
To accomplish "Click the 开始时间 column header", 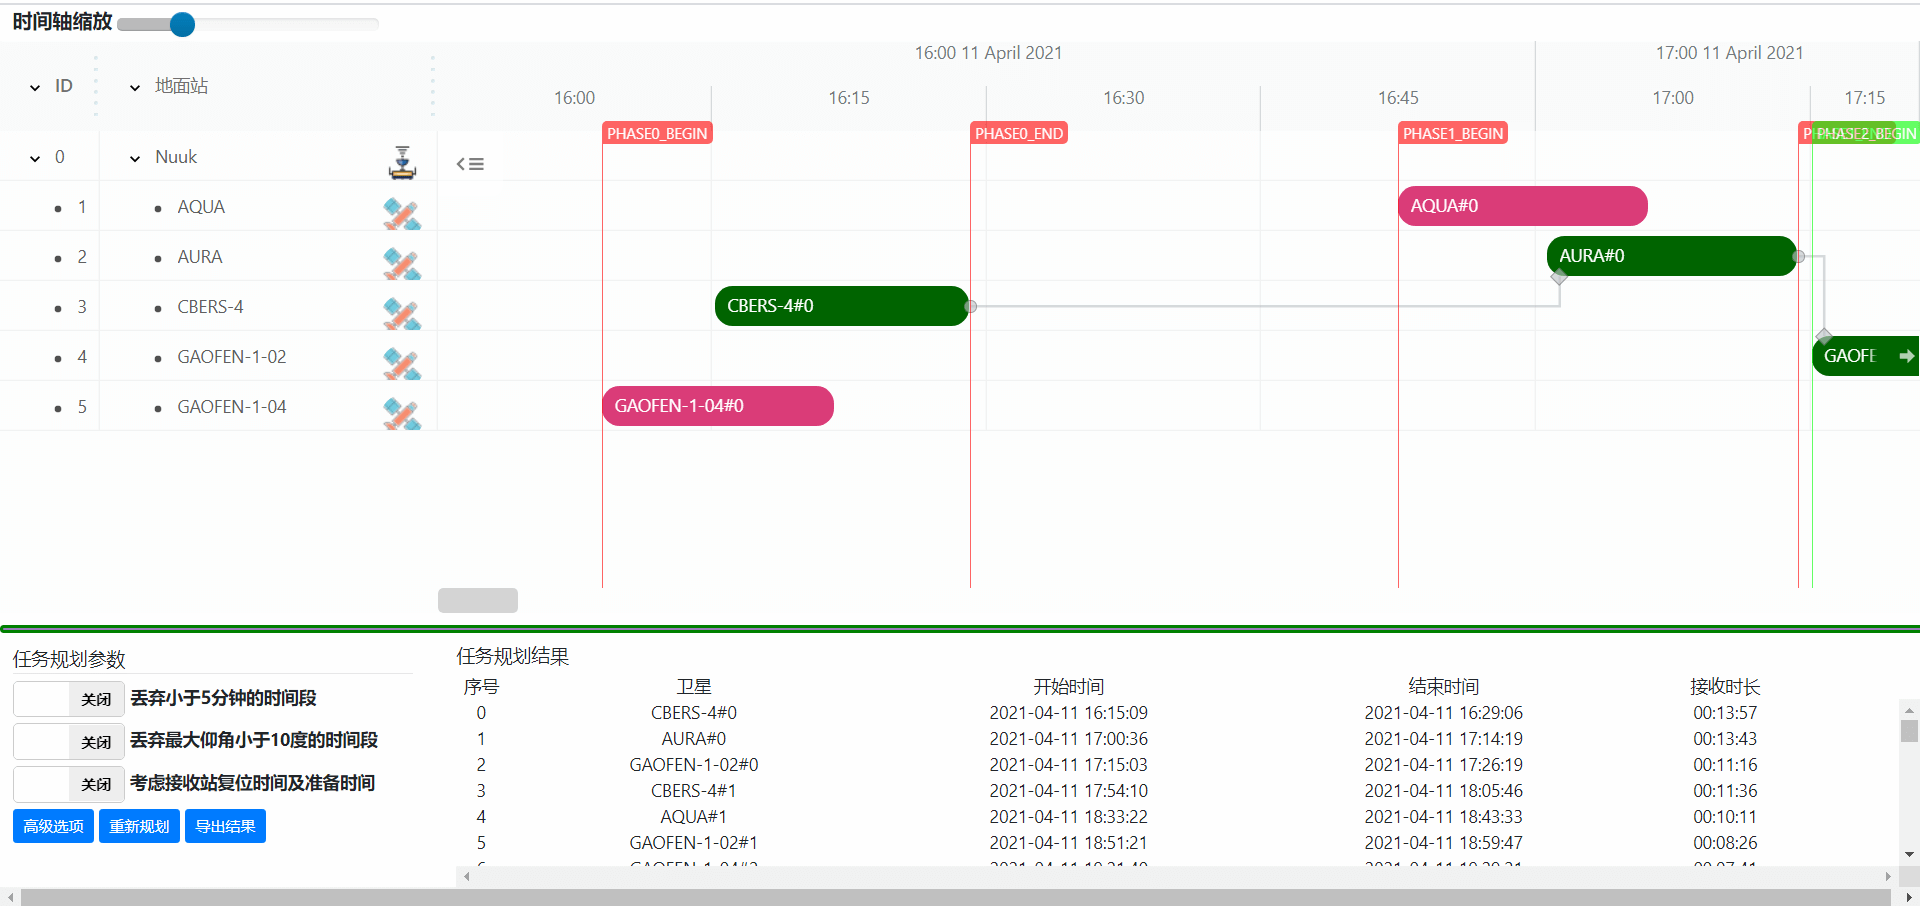I will (1068, 686).
